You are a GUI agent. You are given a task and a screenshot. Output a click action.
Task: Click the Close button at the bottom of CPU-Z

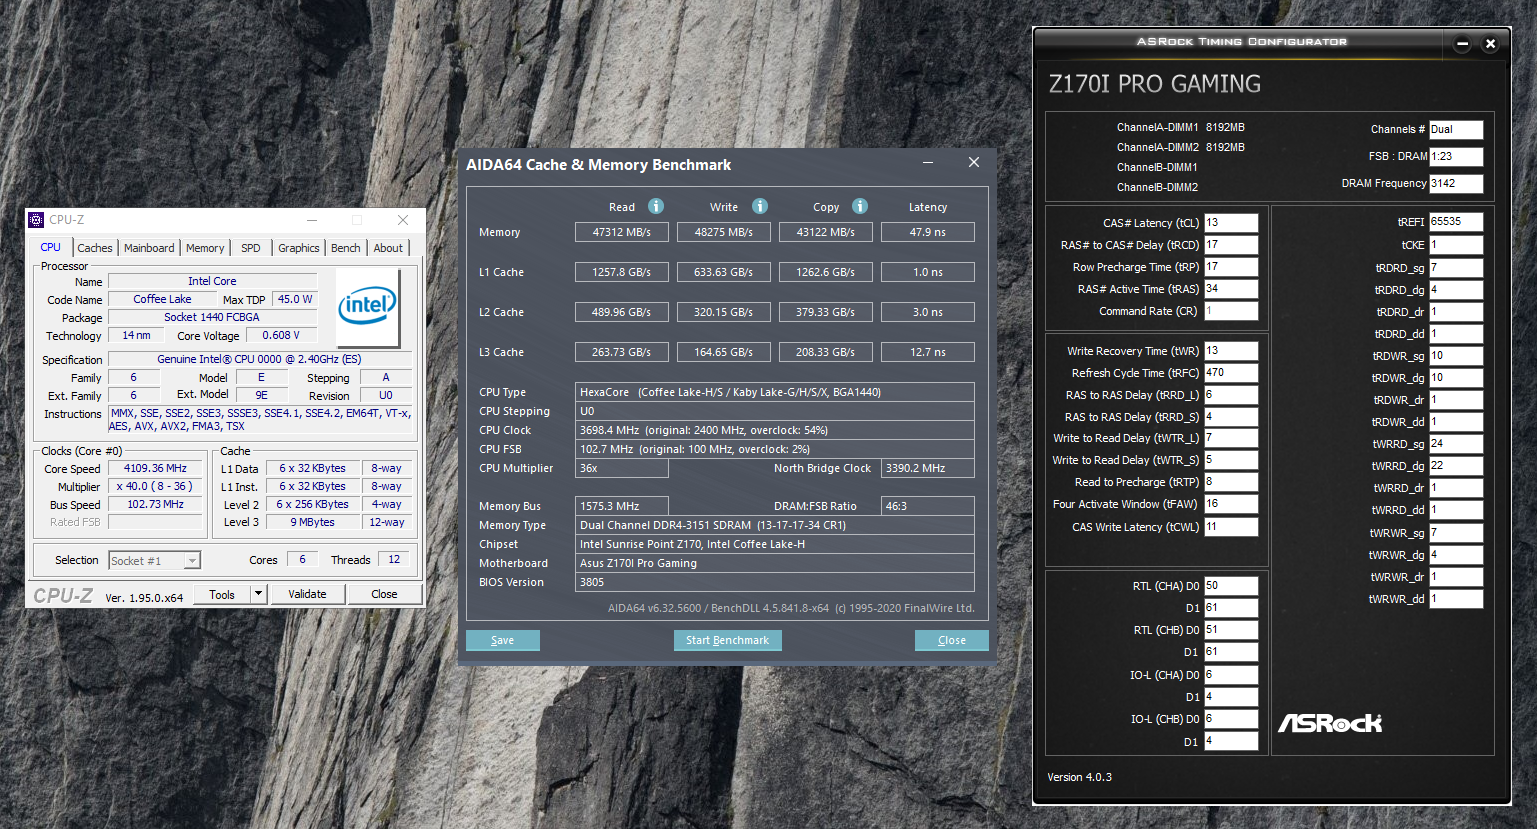(384, 594)
